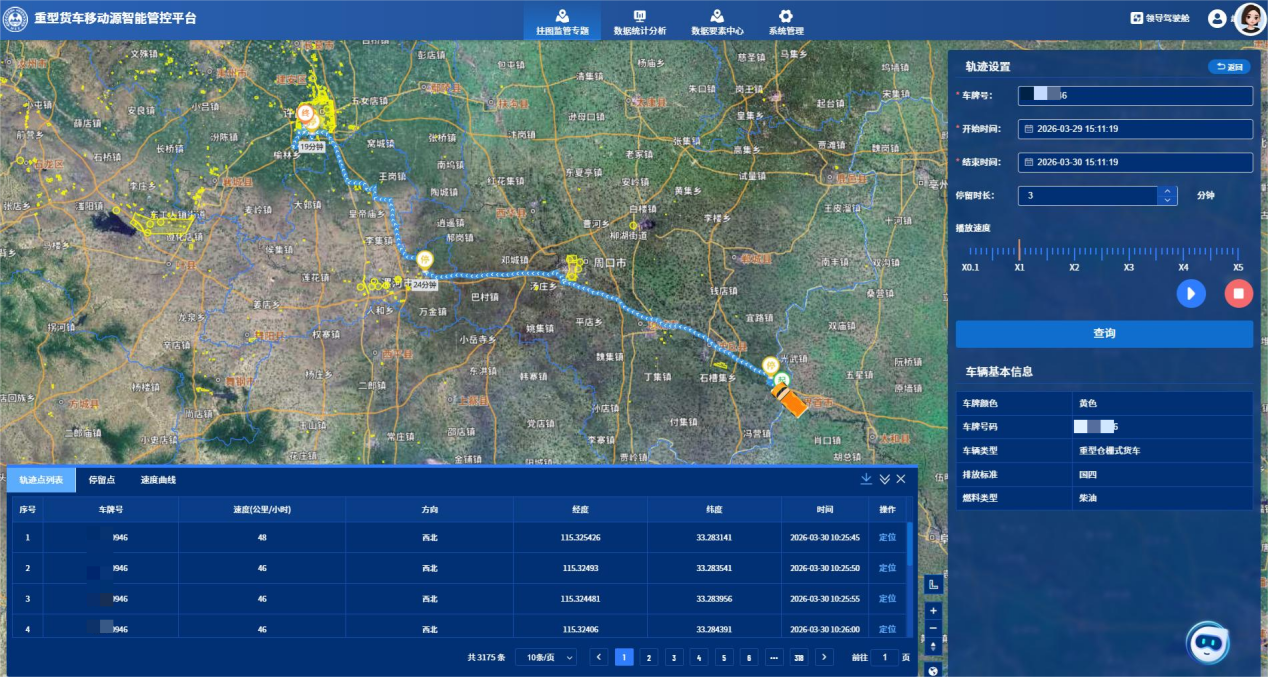Open 数据统计分析 in top navigation
This screenshot has height=677, width=1268.
(x=639, y=22)
